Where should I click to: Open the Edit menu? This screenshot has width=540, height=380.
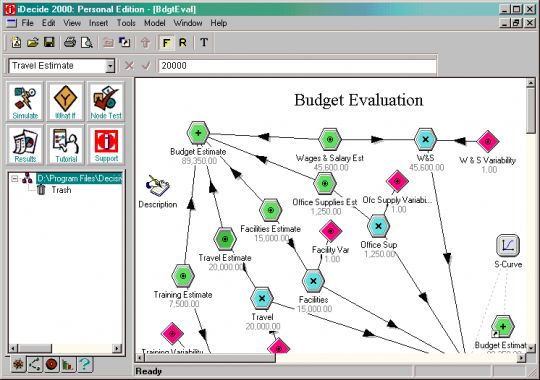coord(49,23)
